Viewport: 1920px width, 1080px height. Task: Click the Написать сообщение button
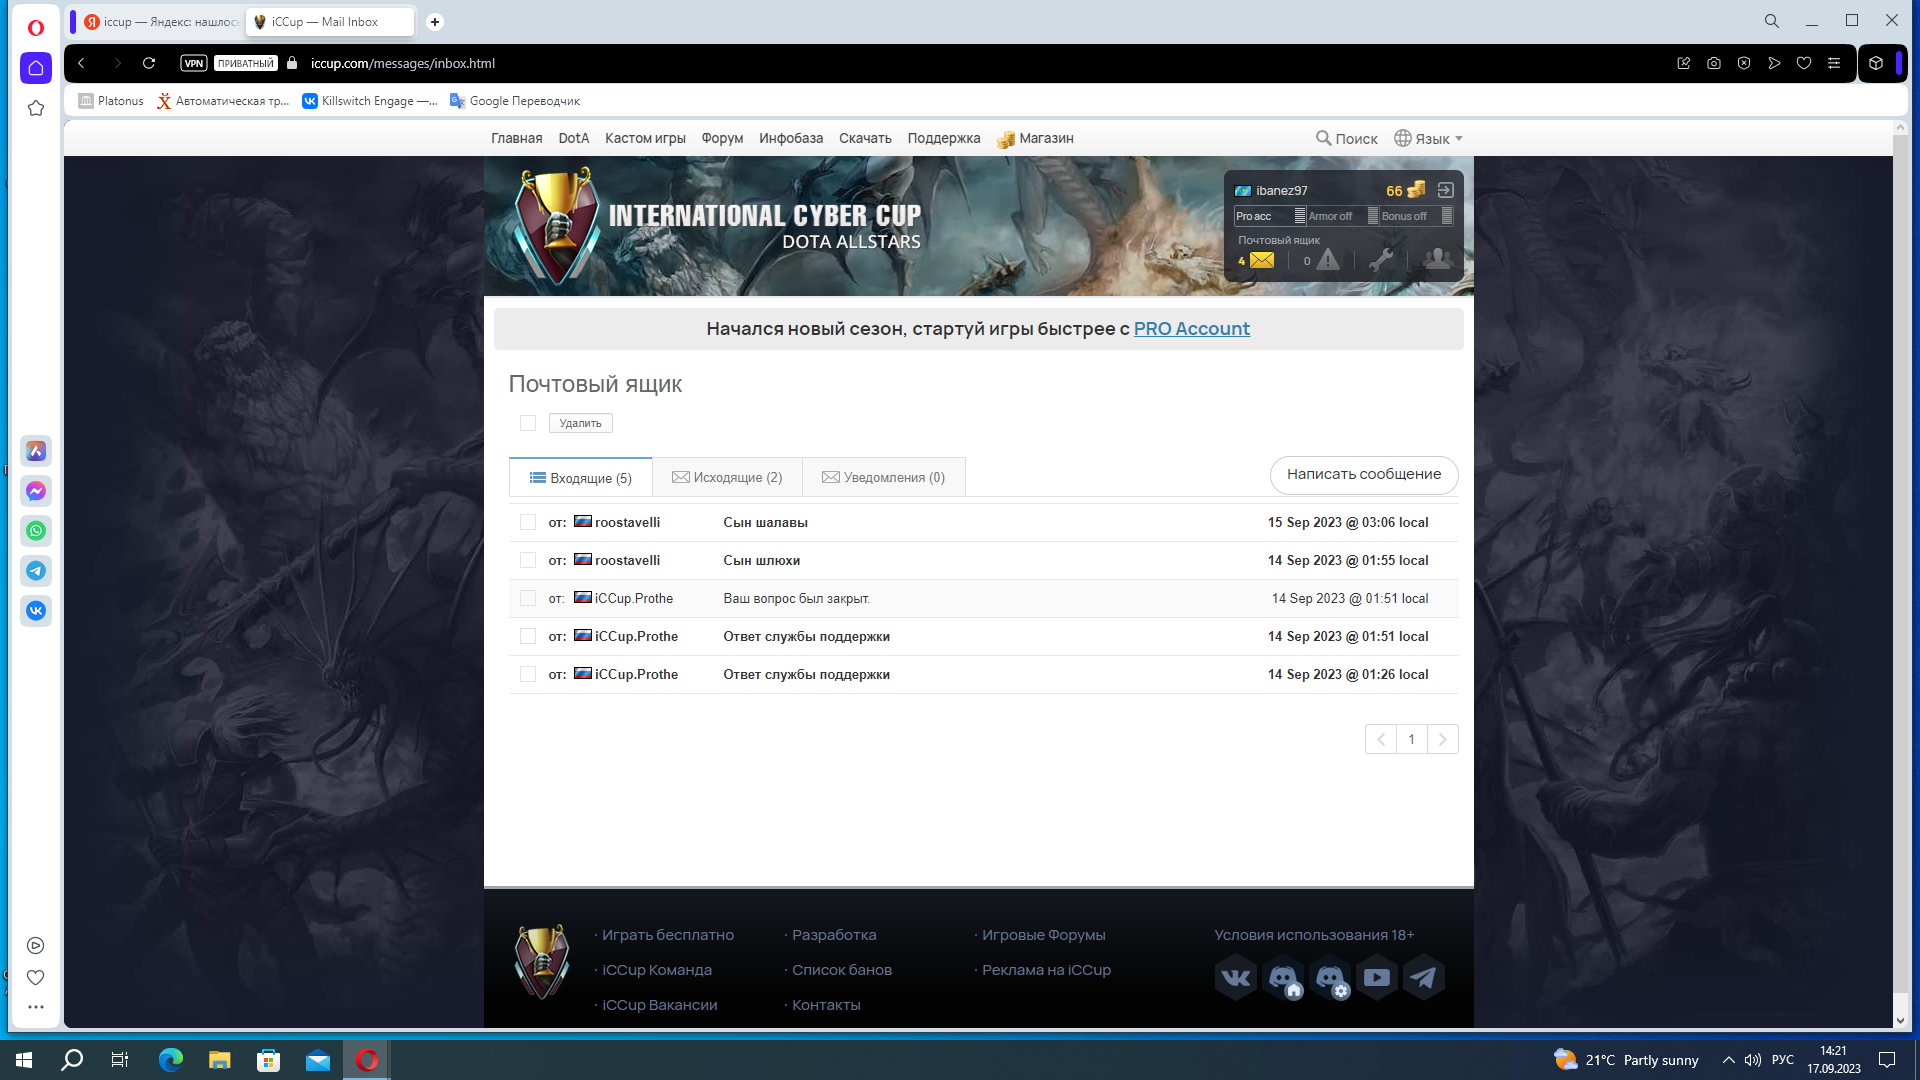(x=1364, y=474)
